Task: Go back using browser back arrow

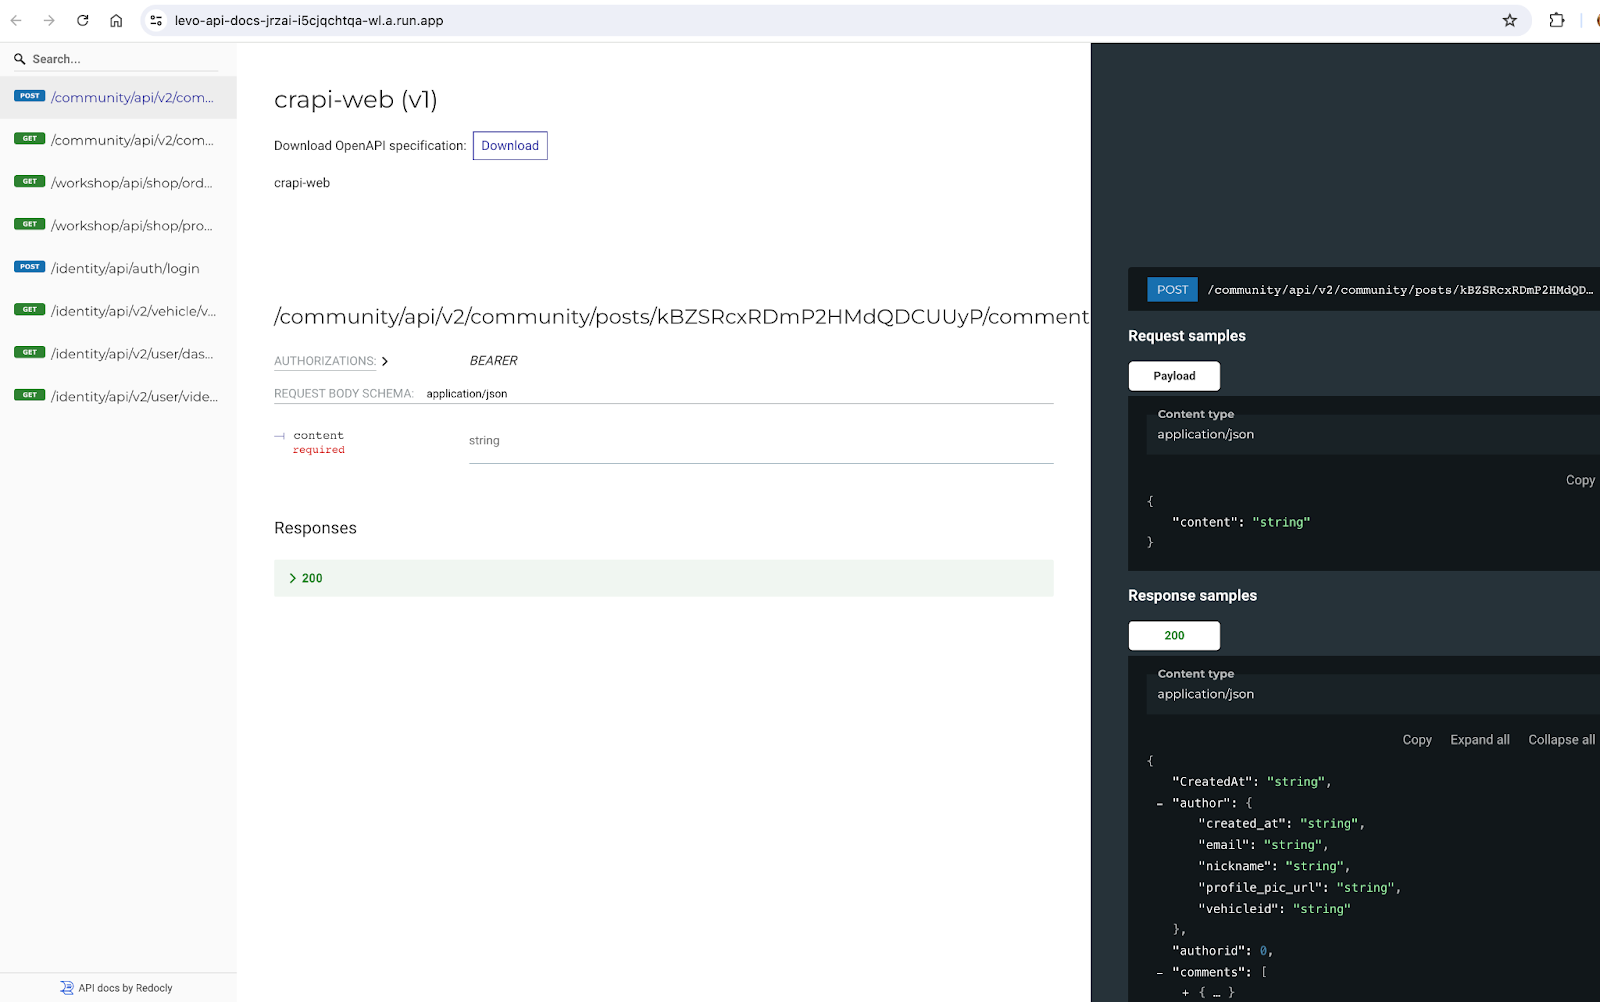Action: click(16, 20)
